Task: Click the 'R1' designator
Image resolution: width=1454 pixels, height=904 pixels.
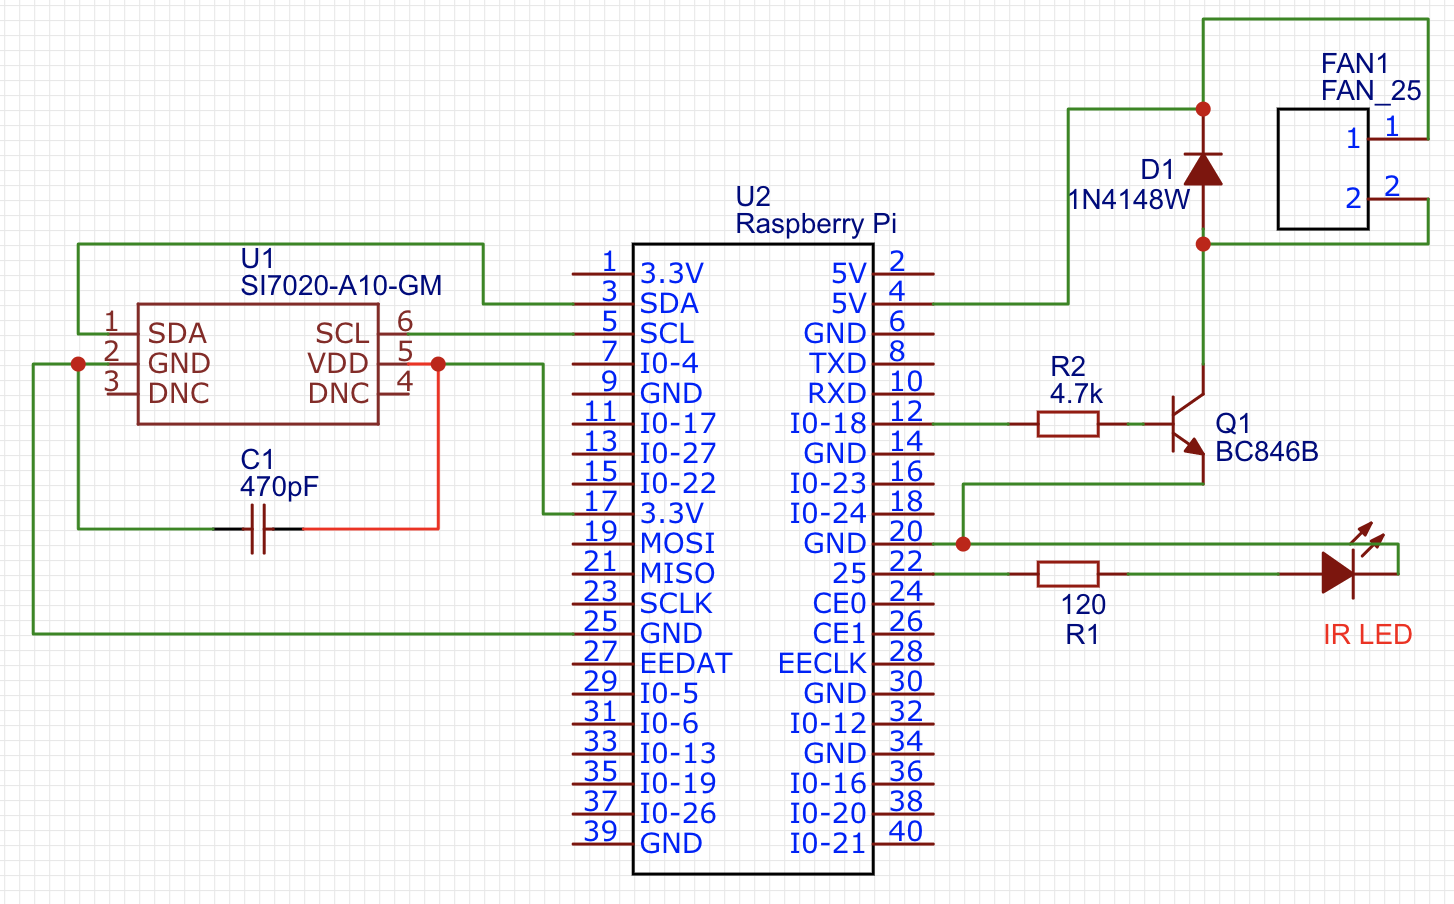Action: pos(1082,635)
